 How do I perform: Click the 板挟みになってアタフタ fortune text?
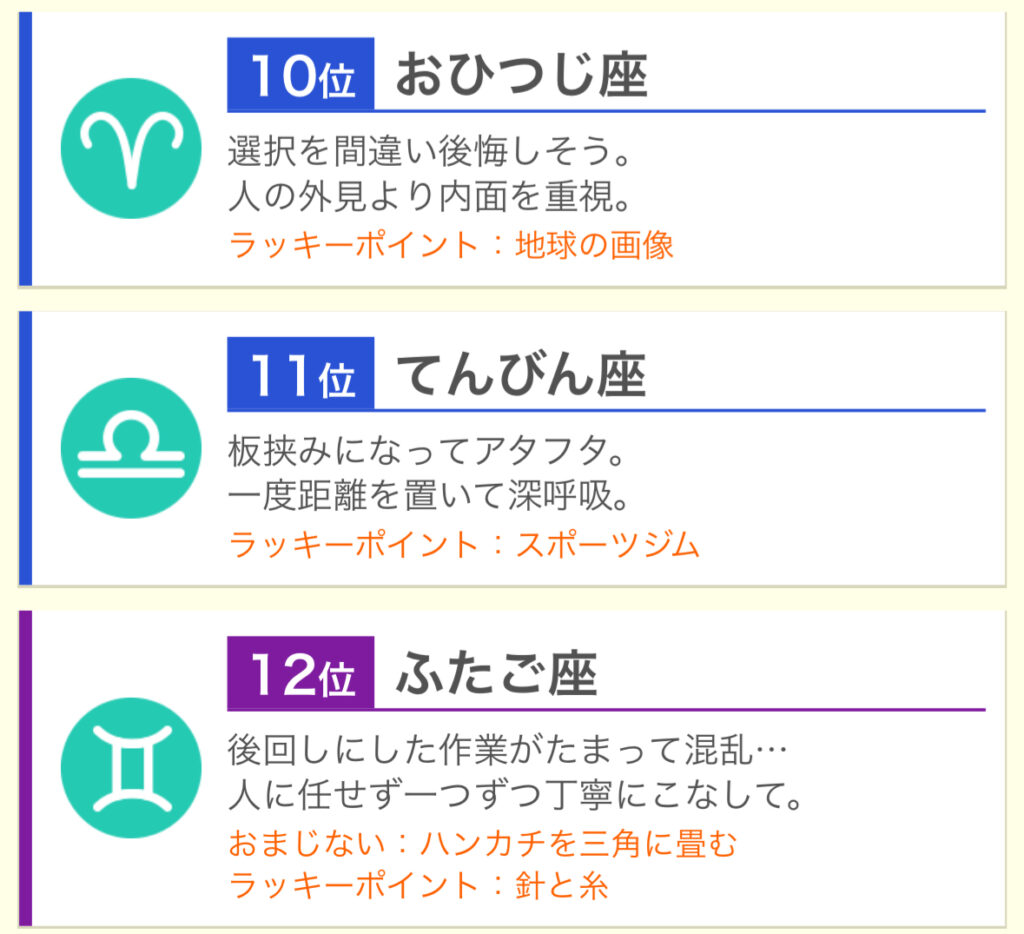click(x=426, y=451)
